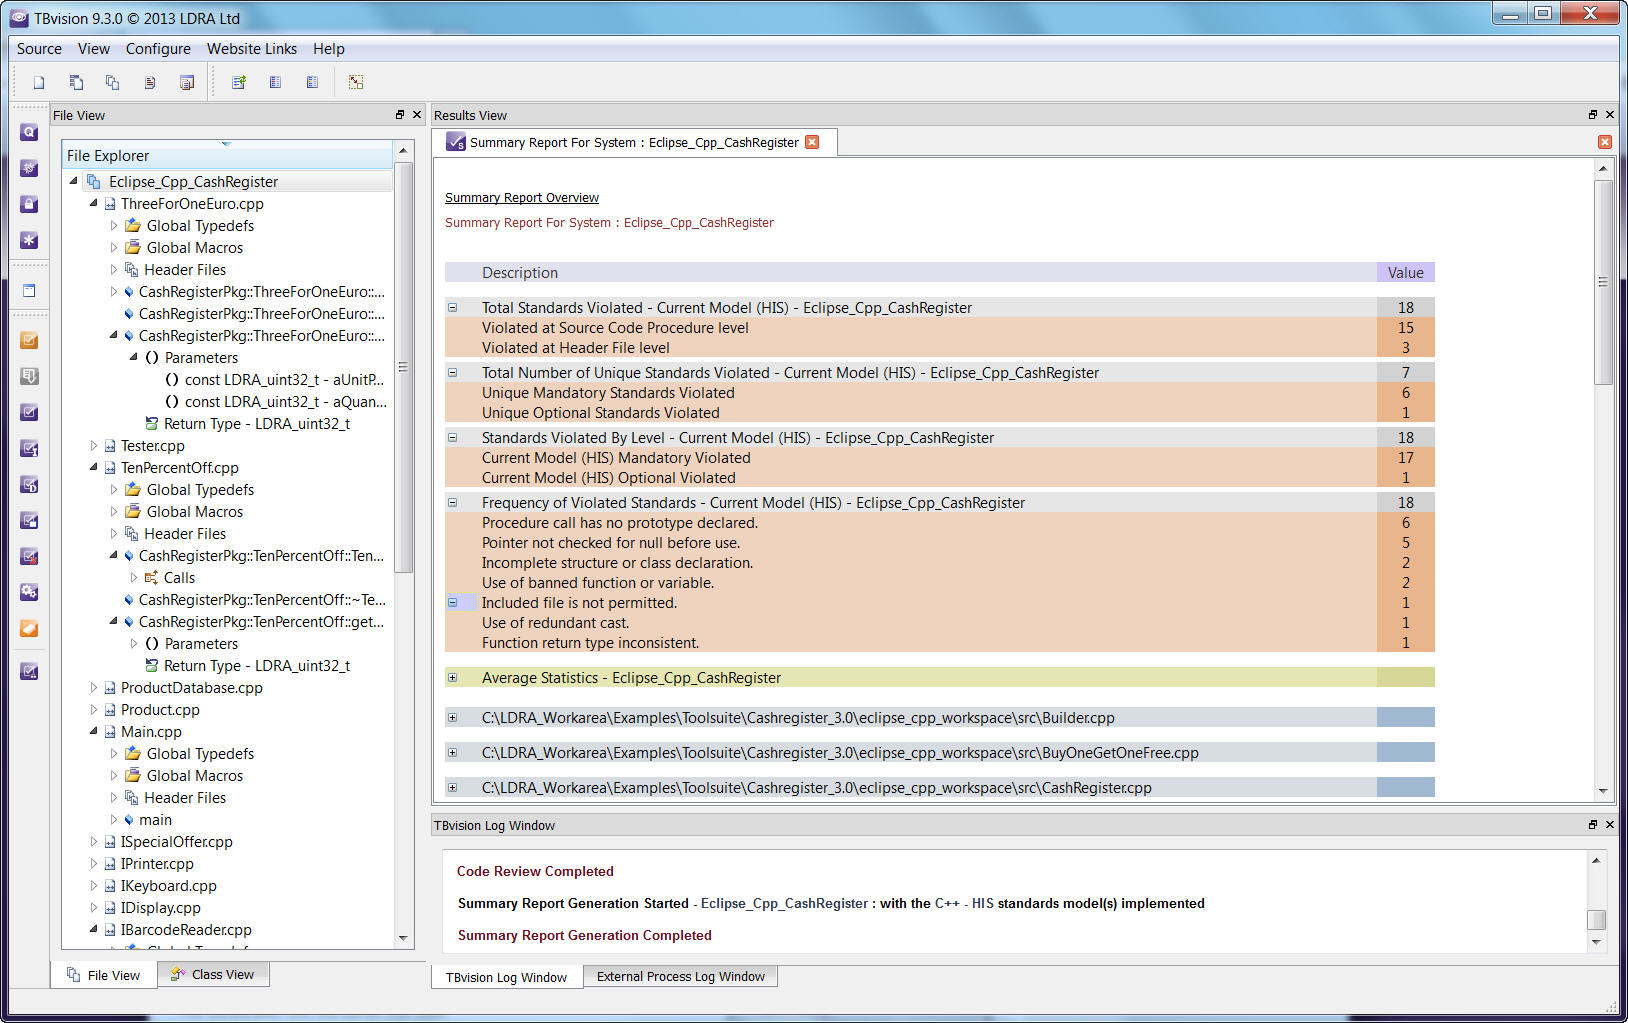Click the green-arrow list toolbar icon
The height and width of the screenshot is (1023, 1628).
click(239, 83)
